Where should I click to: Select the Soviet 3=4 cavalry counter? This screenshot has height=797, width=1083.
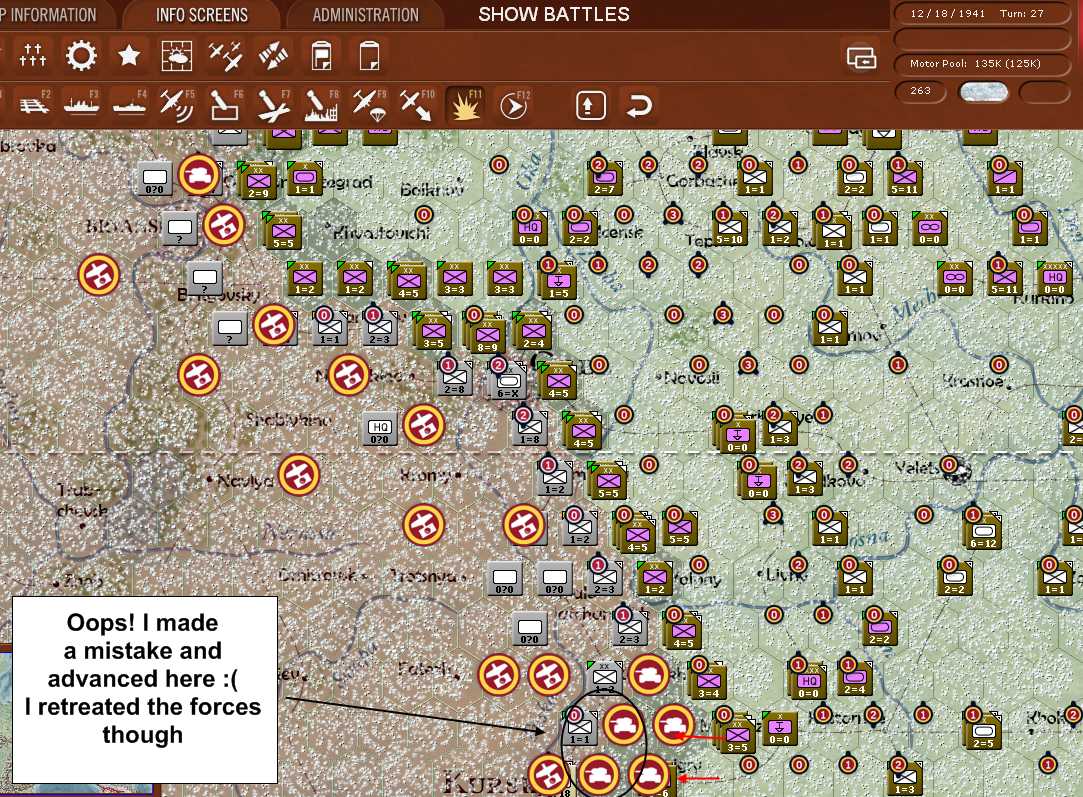pyautogui.click(x=709, y=682)
